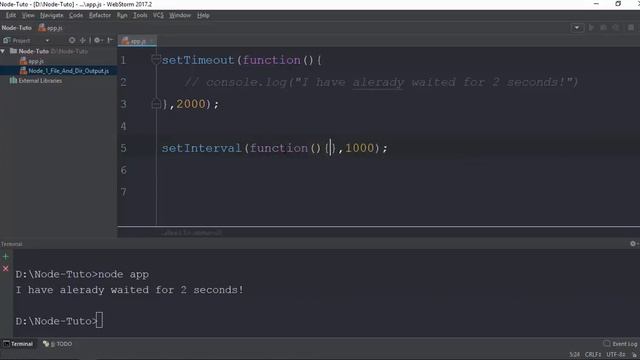Viewport: 640px width, 360px height.
Task: Click fold end marker at line 3
Action: (156, 104)
